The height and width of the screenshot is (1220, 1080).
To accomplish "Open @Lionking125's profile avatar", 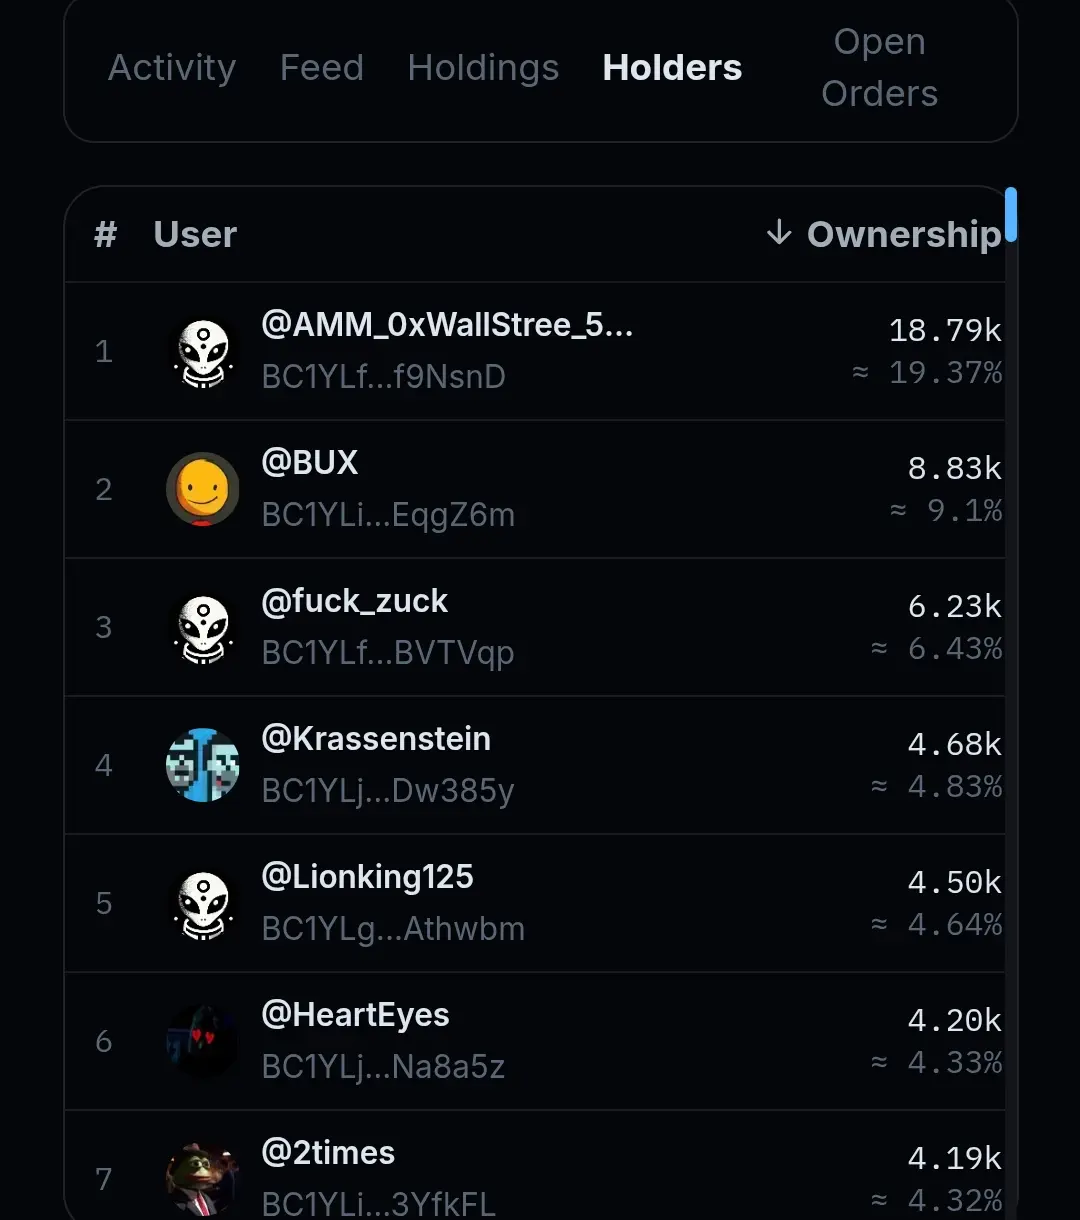I will pos(203,903).
